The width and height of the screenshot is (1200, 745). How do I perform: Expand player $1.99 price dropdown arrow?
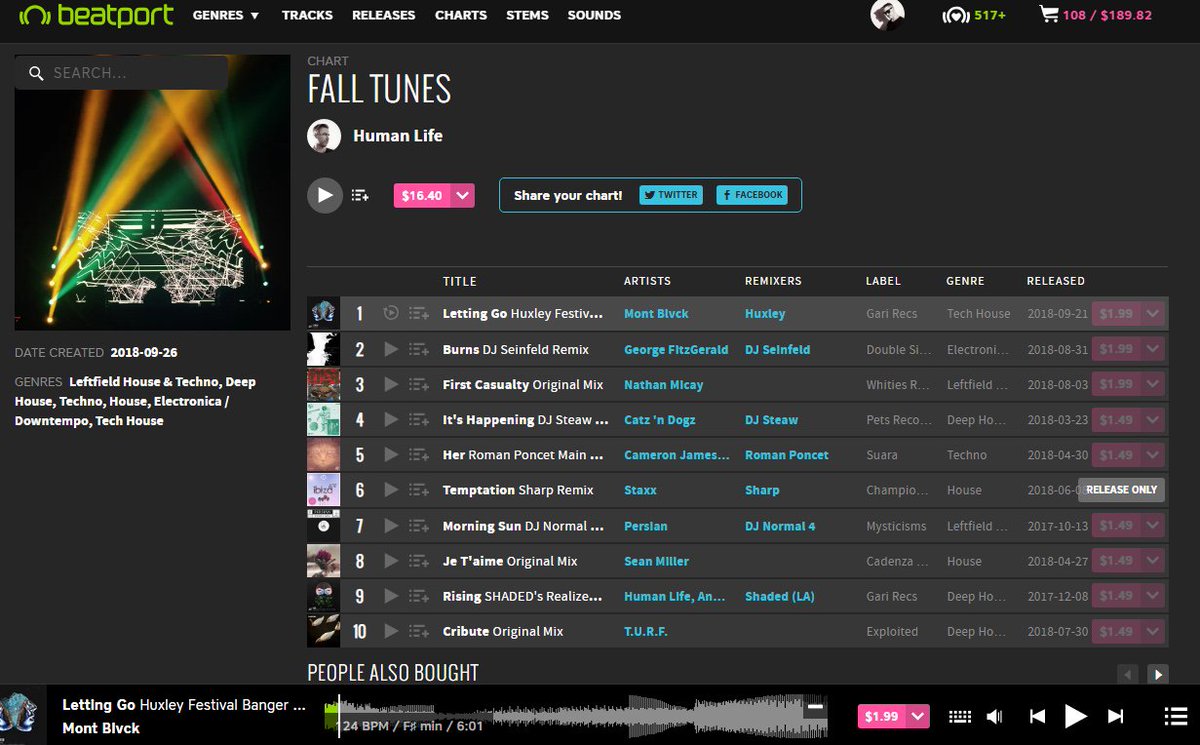918,716
